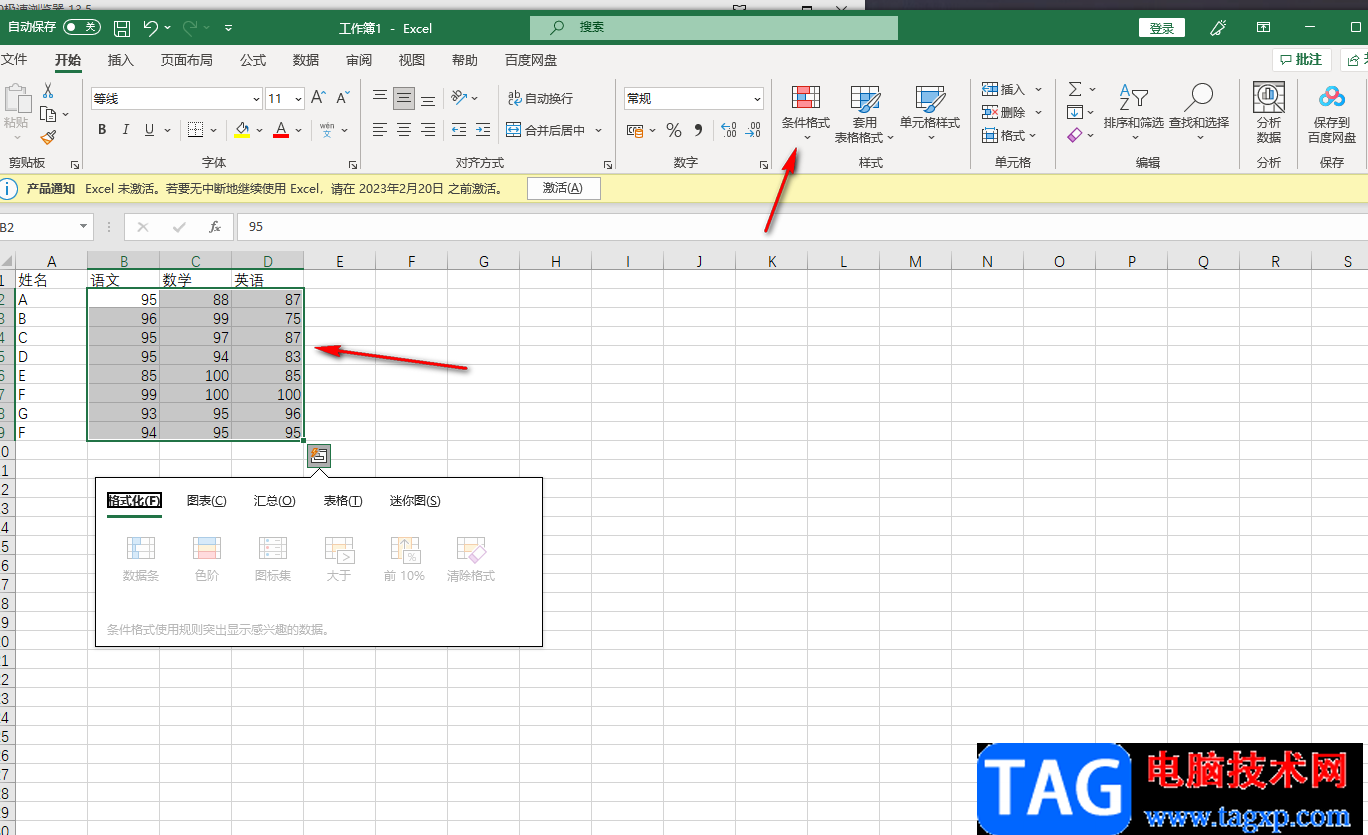The image size is (1368, 835).
Task: Click the formula bar showing 95
Action: 802,227
